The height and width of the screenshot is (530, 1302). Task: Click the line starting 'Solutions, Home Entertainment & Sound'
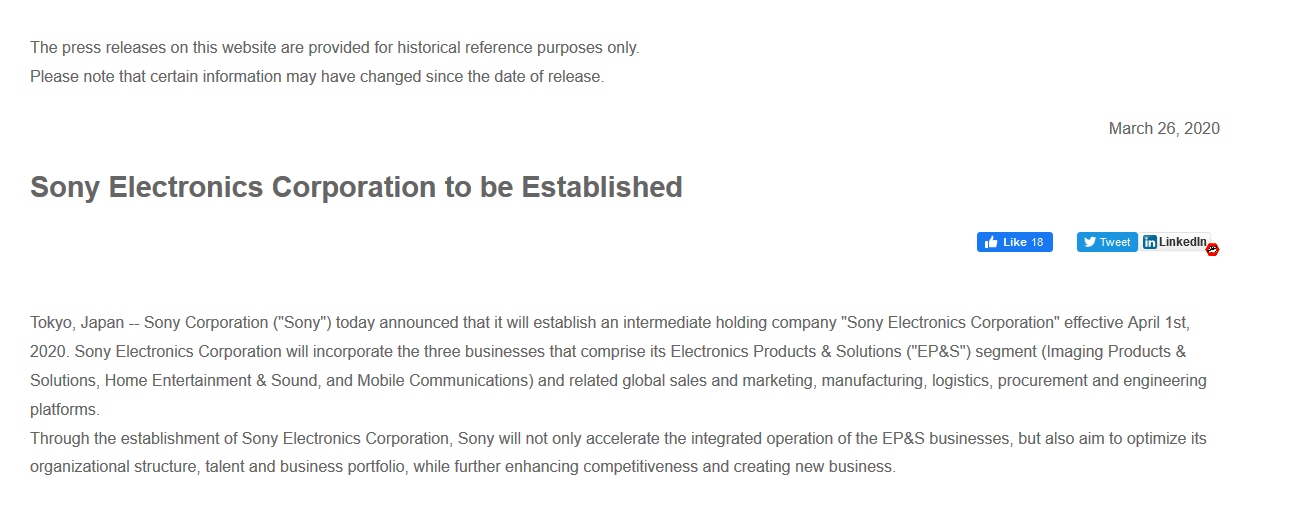coord(618,381)
